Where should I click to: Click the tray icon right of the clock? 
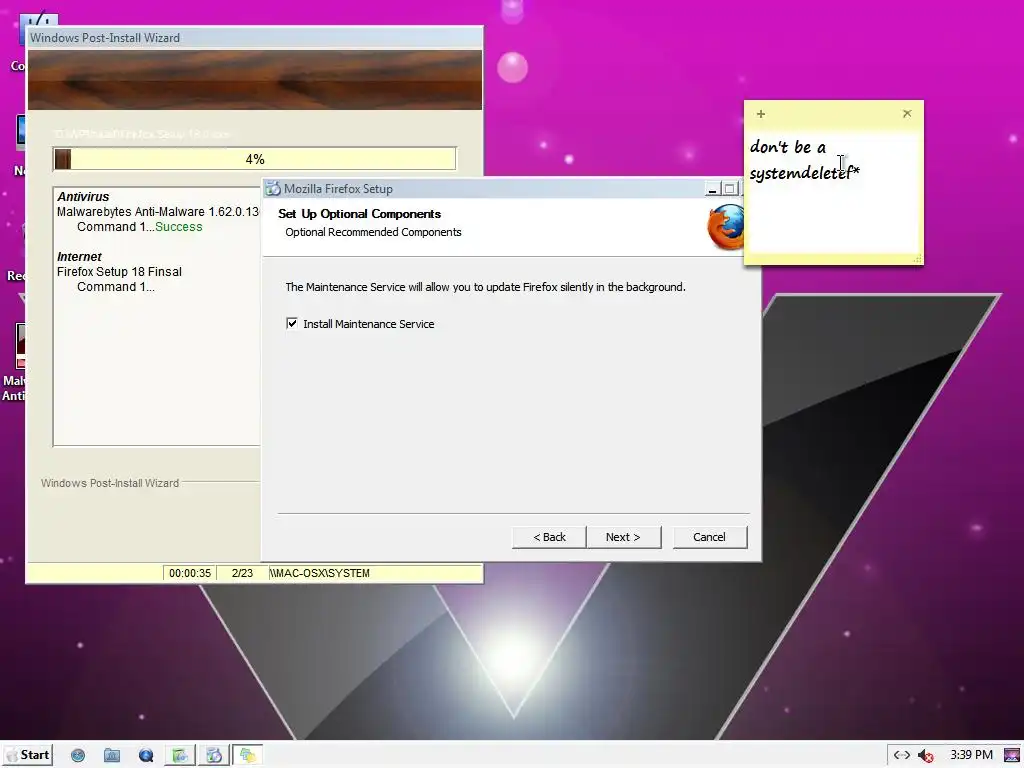pos(1012,756)
